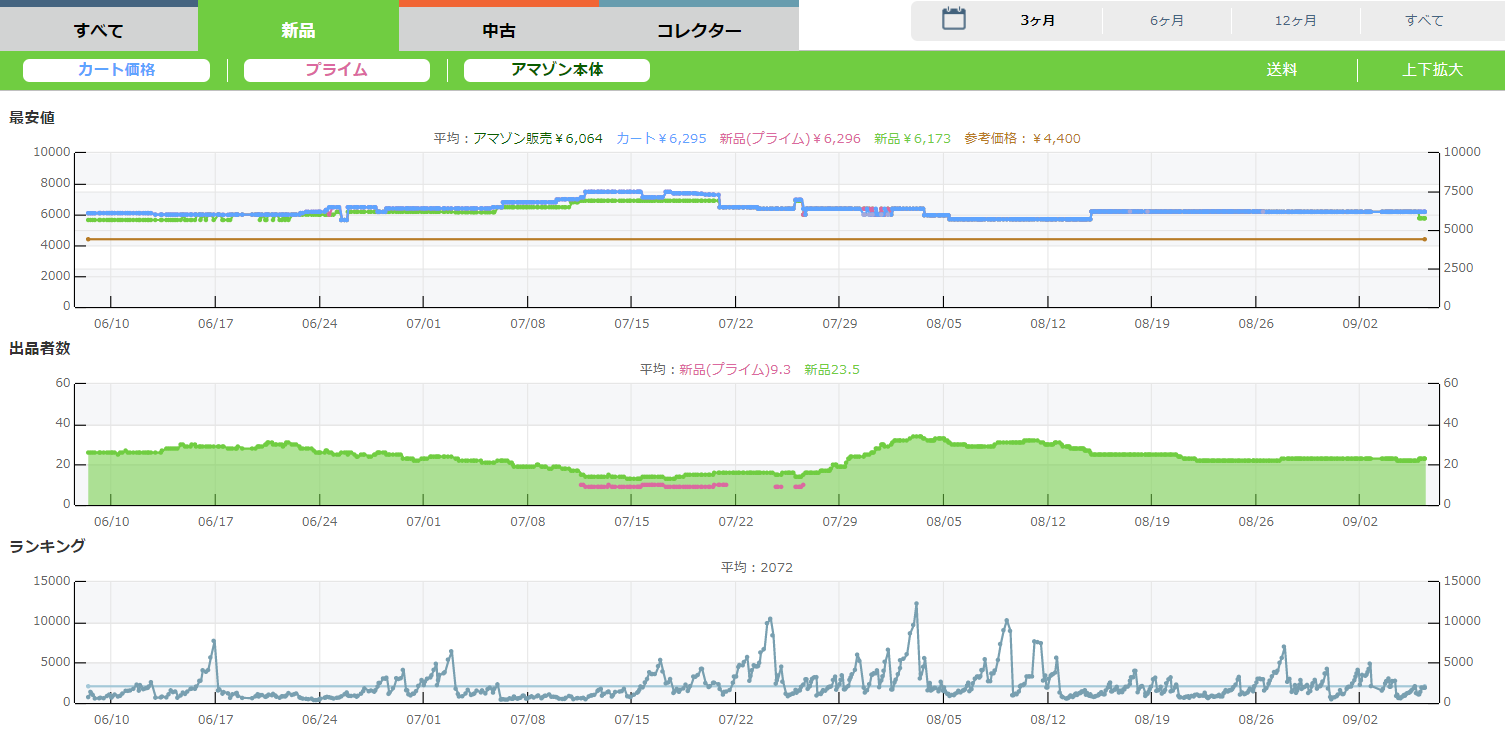This screenshot has width=1505, height=734.
Task: Toggle the アマゾン本体 filter
Action: click(x=557, y=70)
